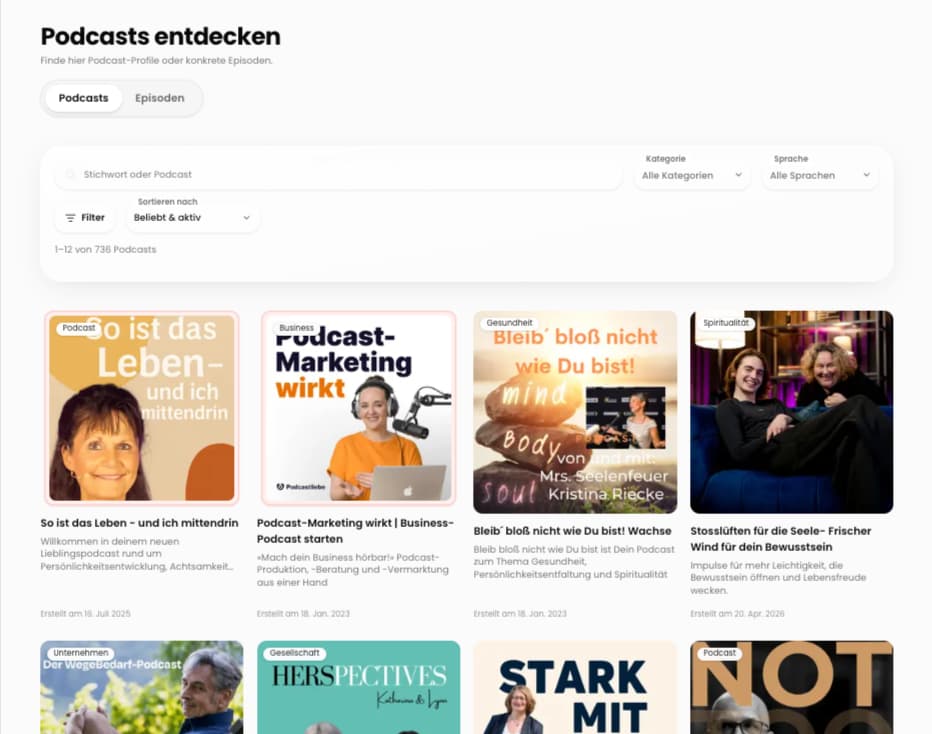Focus the Stichwort oder Podcast search field
This screenshot has height=734, width=932.
click(x=338, y=175)
